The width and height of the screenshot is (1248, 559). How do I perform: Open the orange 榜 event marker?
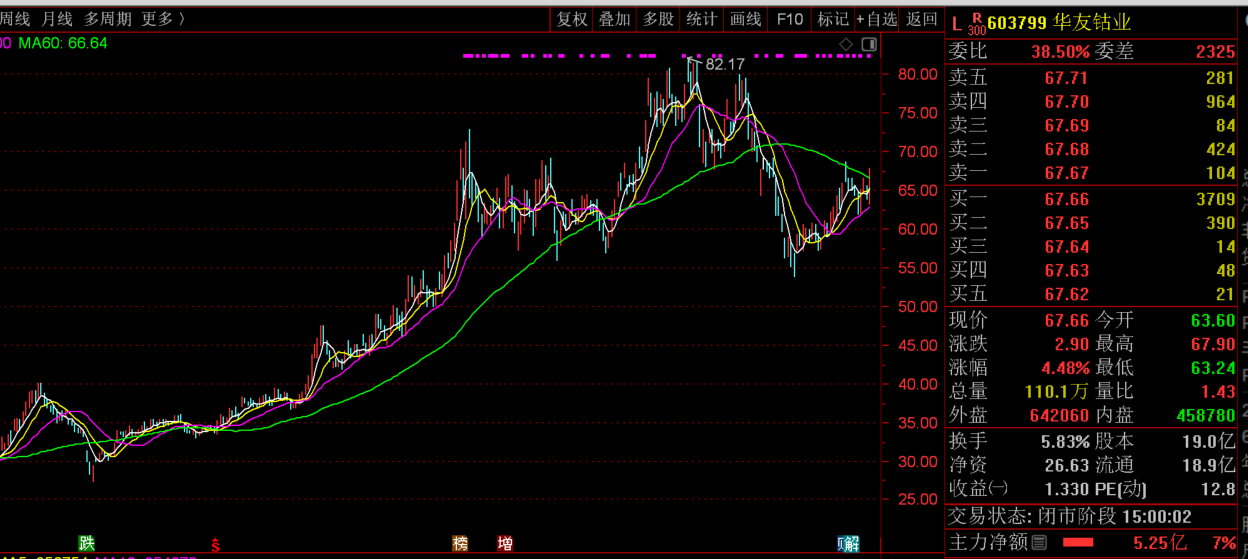click(x=460, y=544)
